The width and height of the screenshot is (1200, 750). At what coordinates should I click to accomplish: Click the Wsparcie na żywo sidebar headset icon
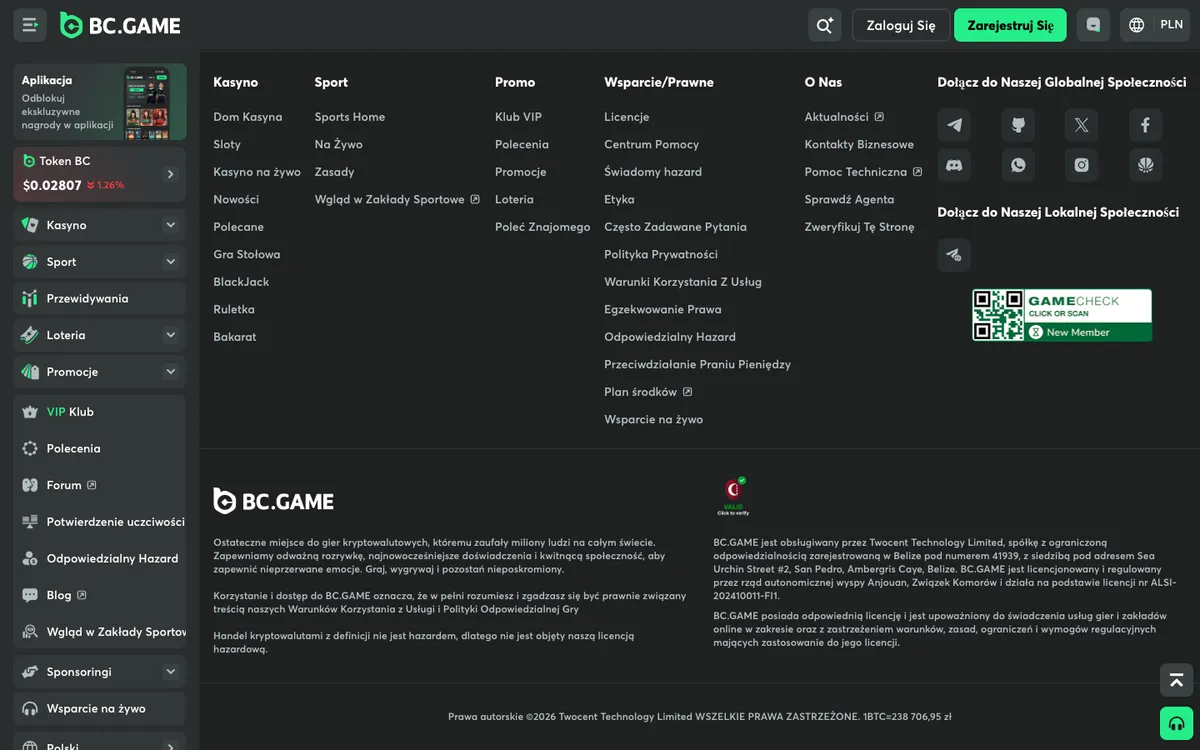coord(30,708)
